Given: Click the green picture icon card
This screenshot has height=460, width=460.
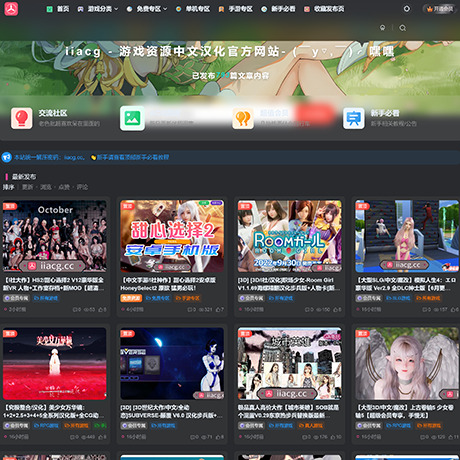Looking at the screenshot, I should [x=132, y=118].
